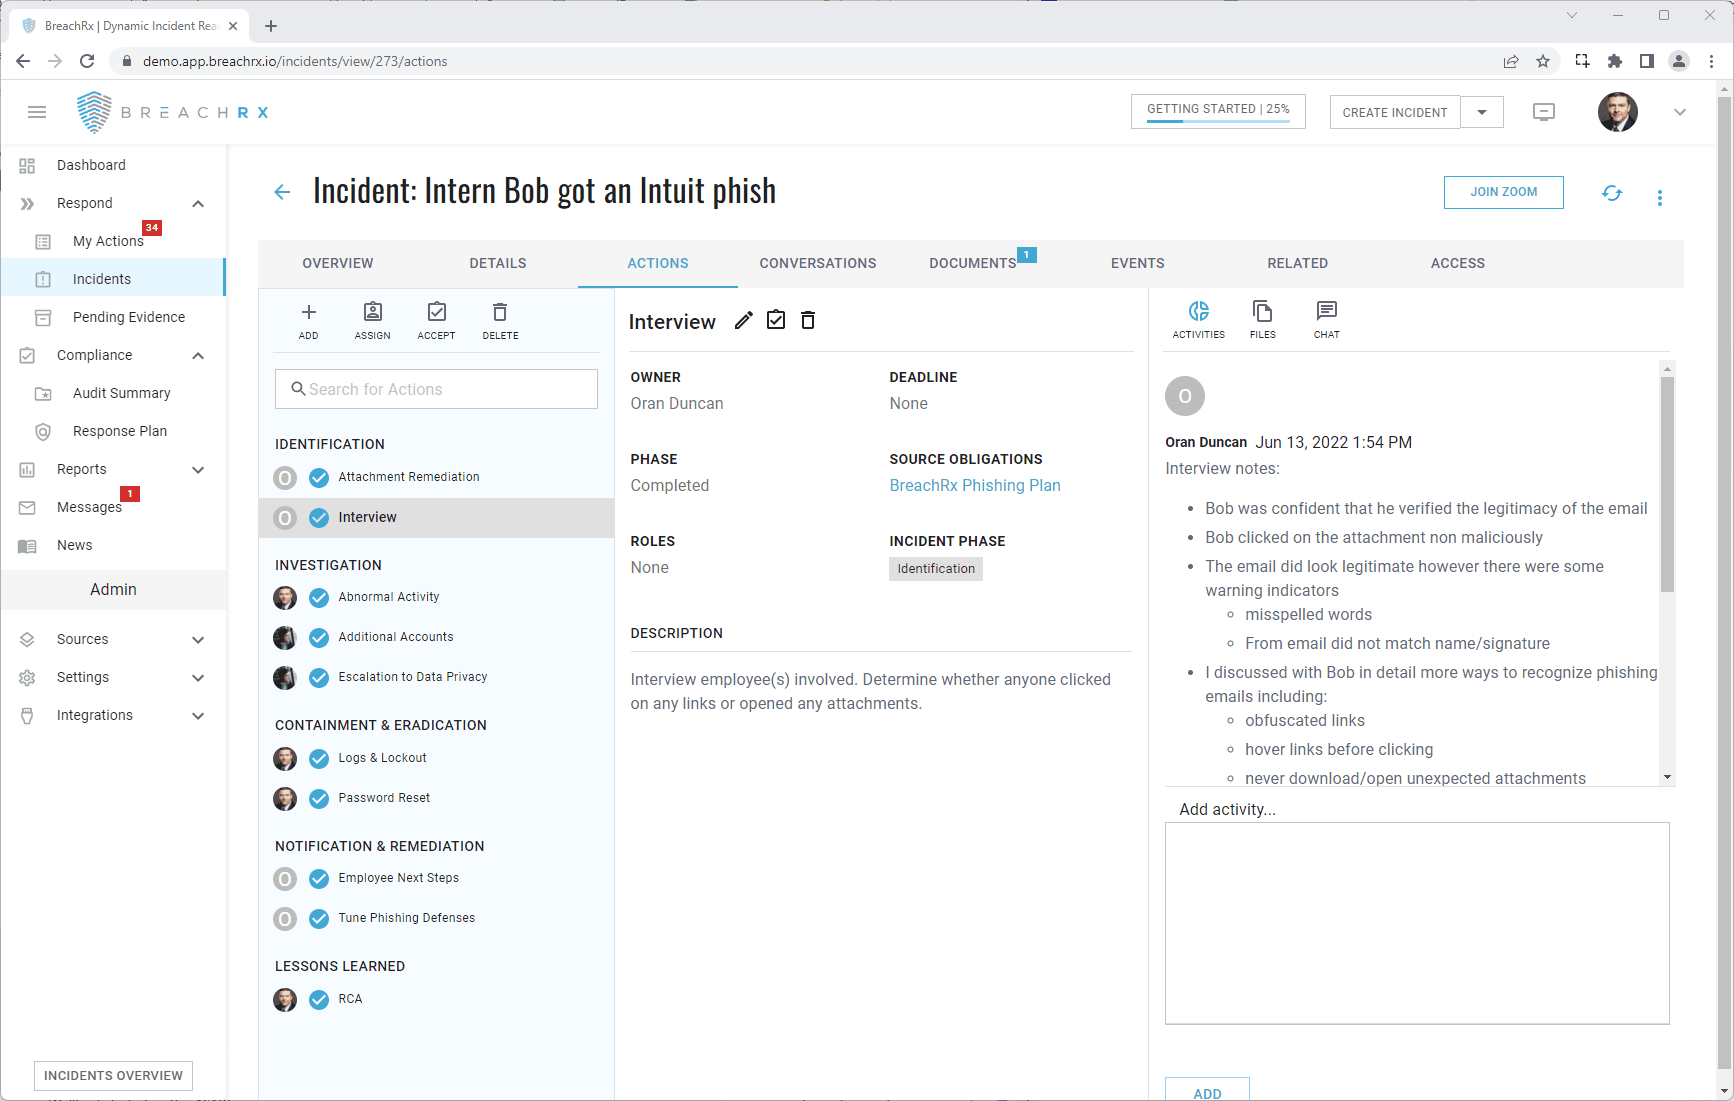Click the Add action plus icon
The height and width of the screenshot is (1101, 1734).
(x=308, y=313)
